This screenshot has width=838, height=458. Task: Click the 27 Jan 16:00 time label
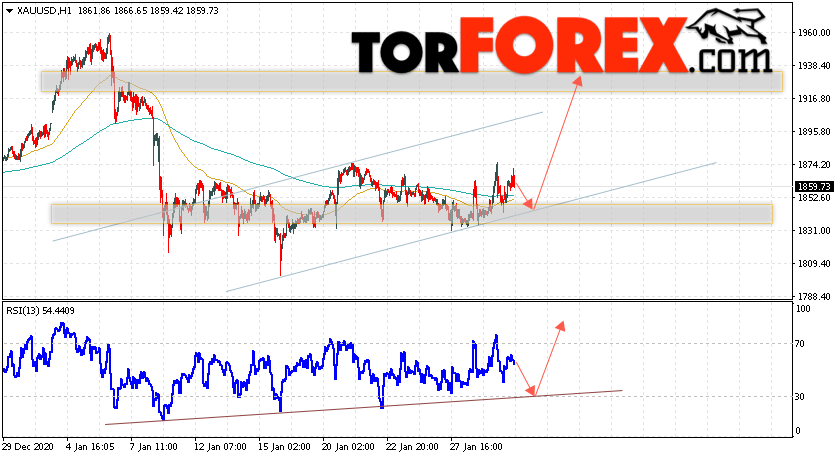pos(476,446)
